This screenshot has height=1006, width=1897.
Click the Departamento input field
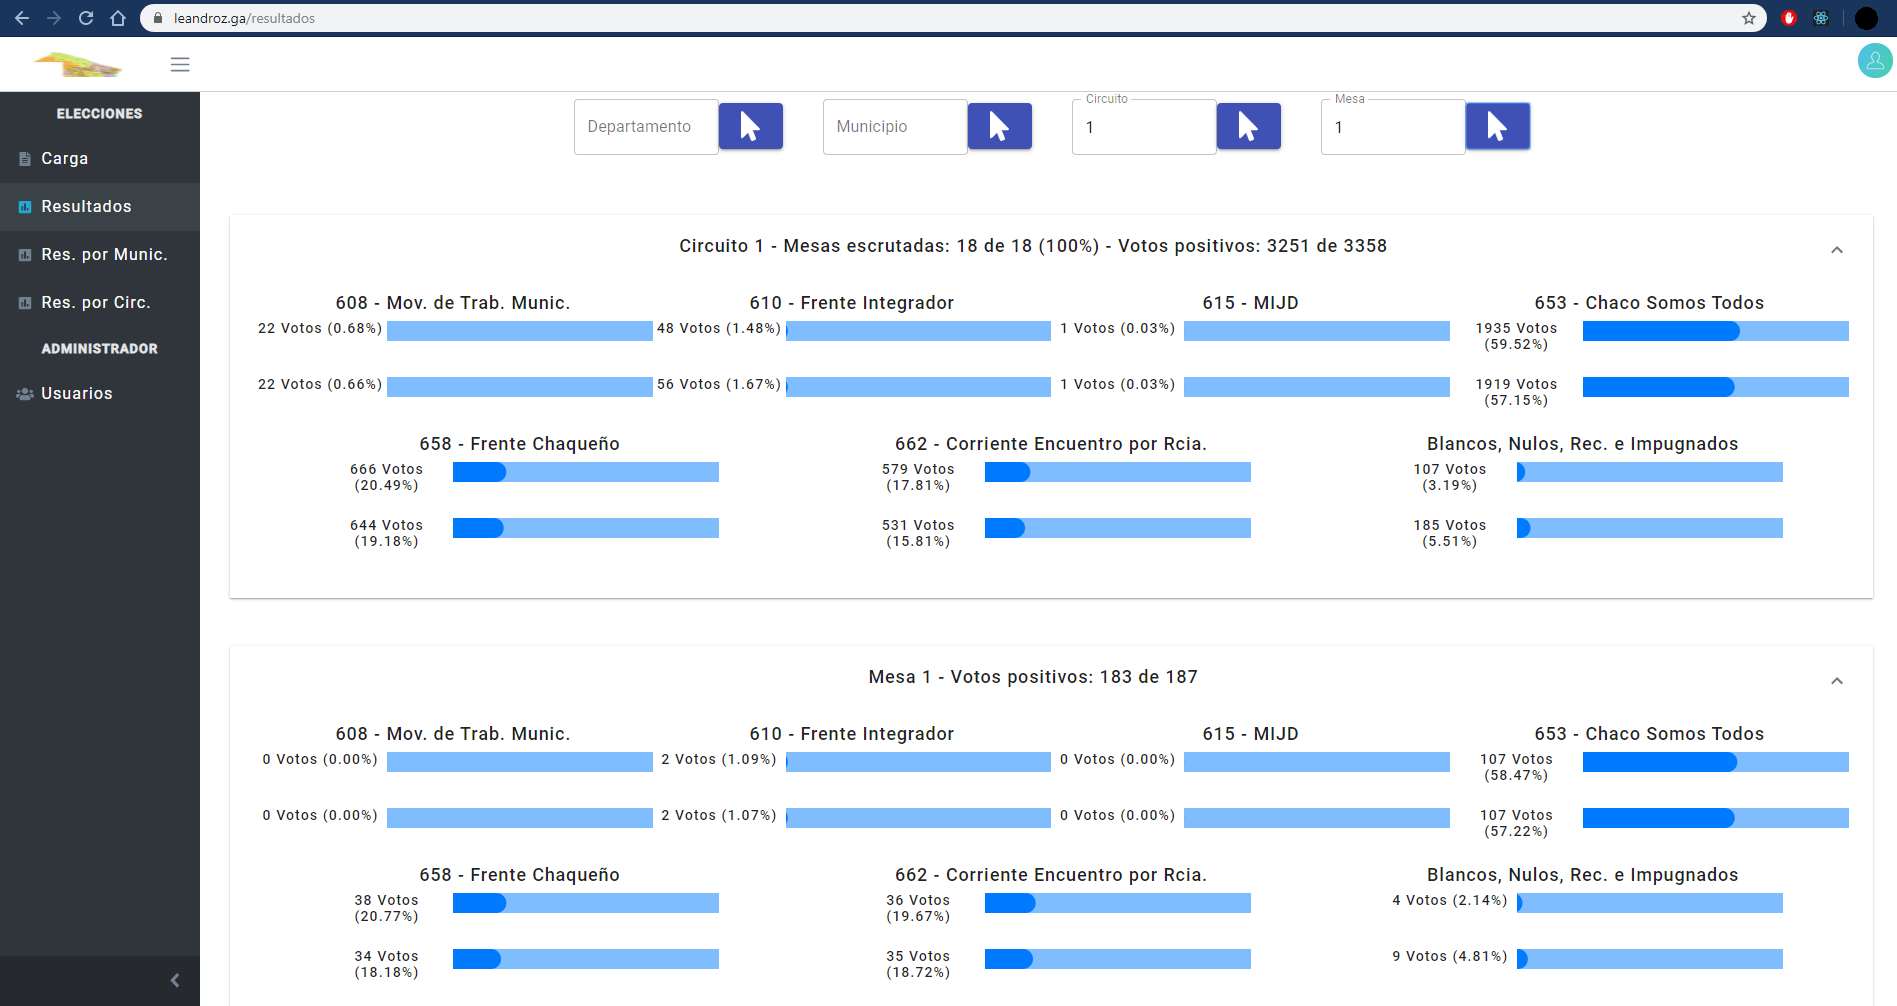646,127
